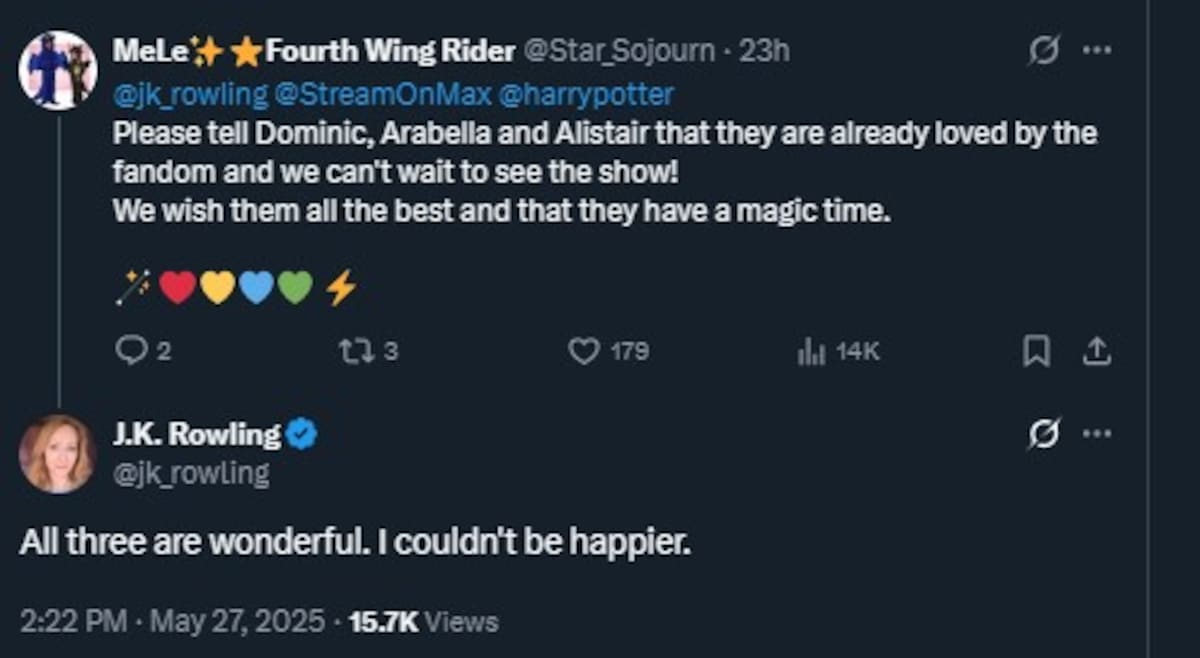1200x658 pixels.
Task: Share MeLe's tweet via share icon
Action: 1097,351
